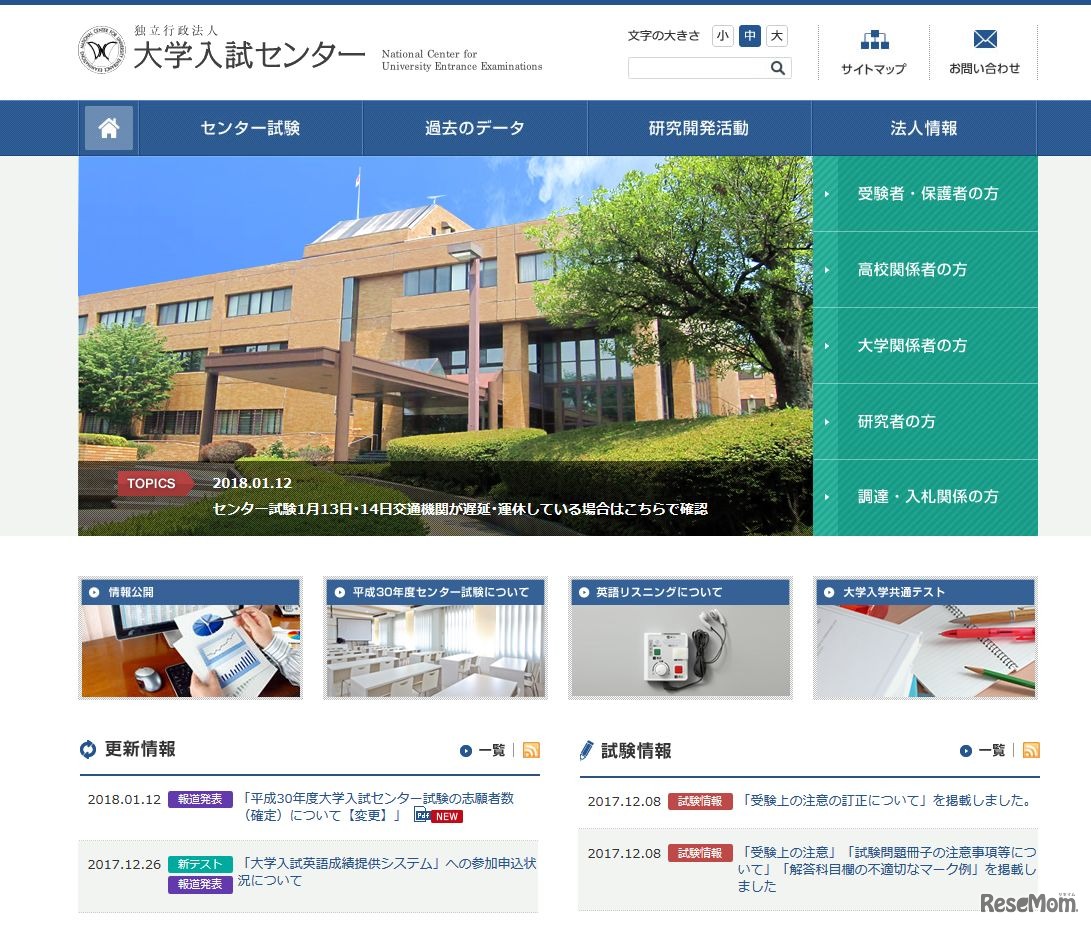Switch to the 過去のデータ section

[474, 128]
